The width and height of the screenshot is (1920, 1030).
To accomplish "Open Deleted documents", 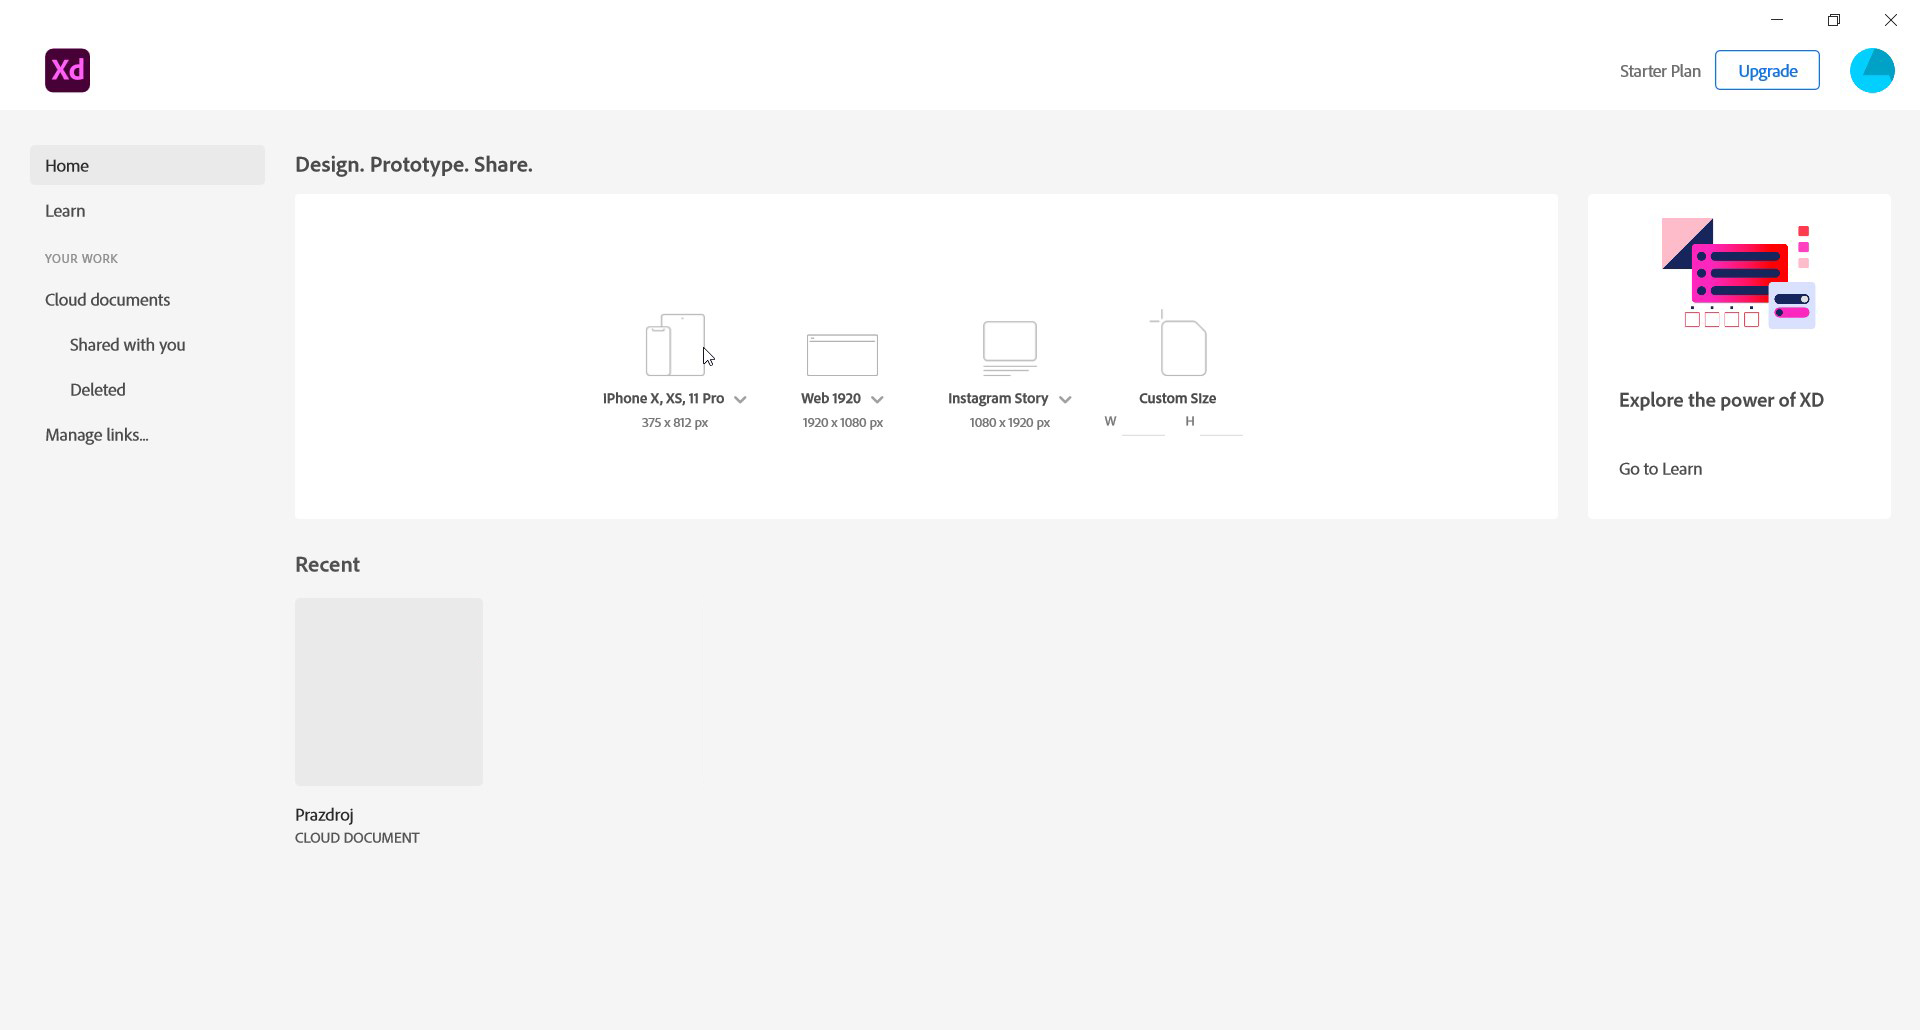I will click(97, 389).
